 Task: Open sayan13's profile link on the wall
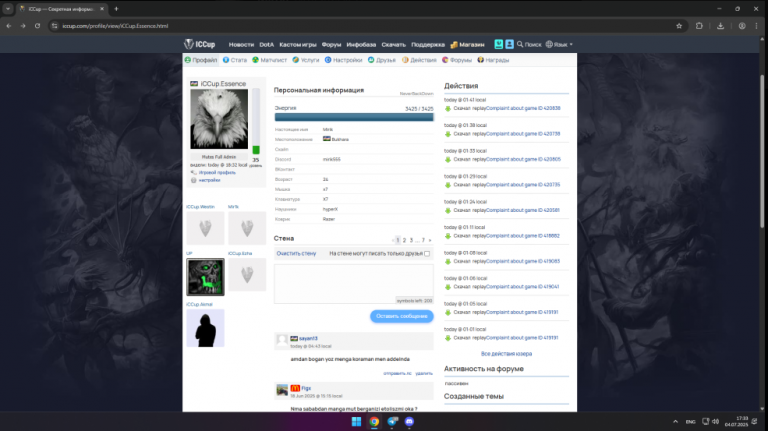(x=308, y=338)
